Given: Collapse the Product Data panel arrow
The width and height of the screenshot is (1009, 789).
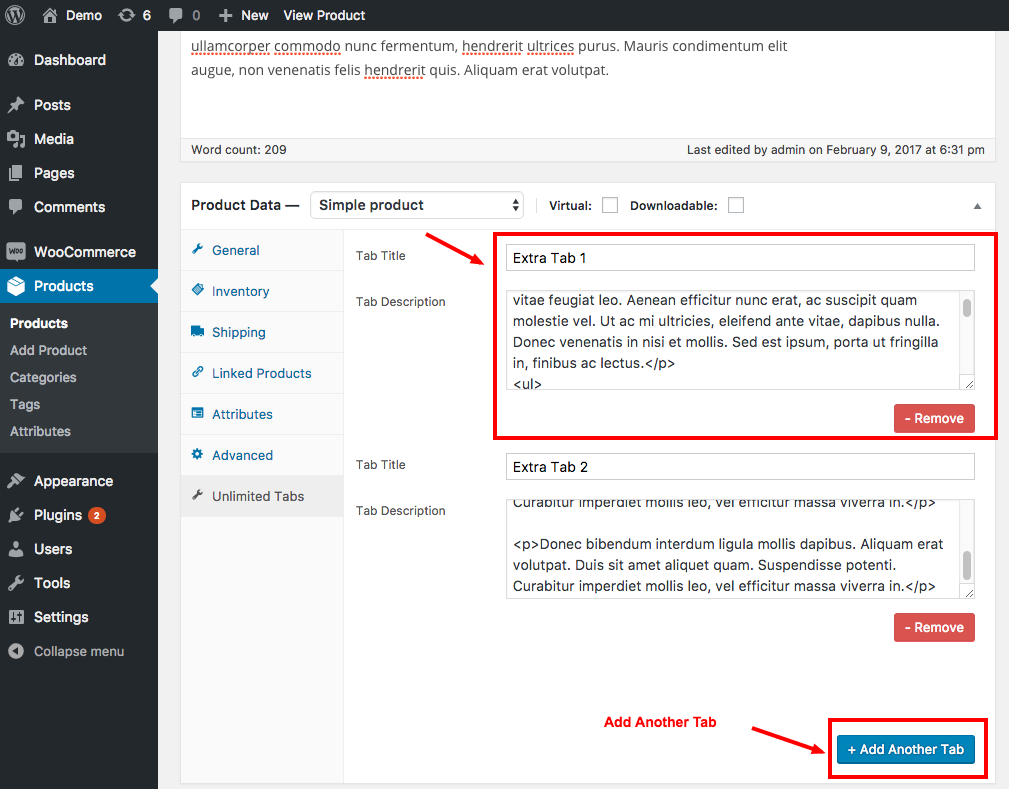Looking at the screenshot, I should 977,206.
